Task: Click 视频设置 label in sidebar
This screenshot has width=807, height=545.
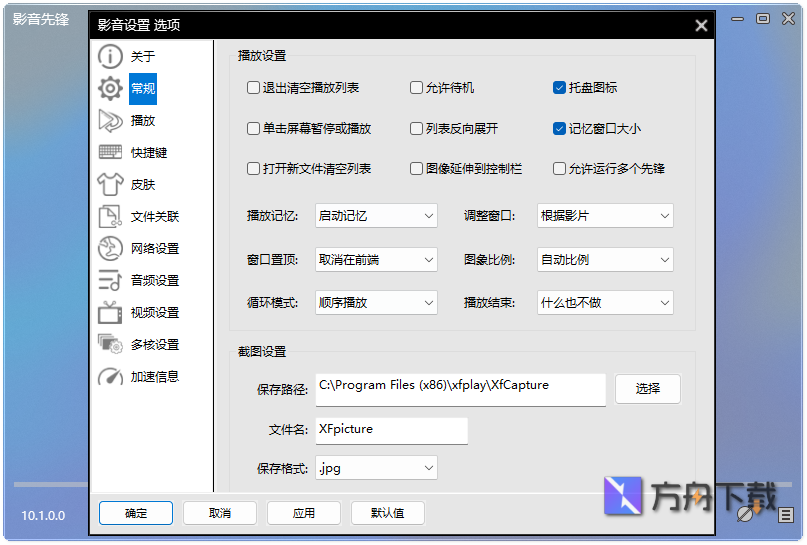Action: pos(154,312)
